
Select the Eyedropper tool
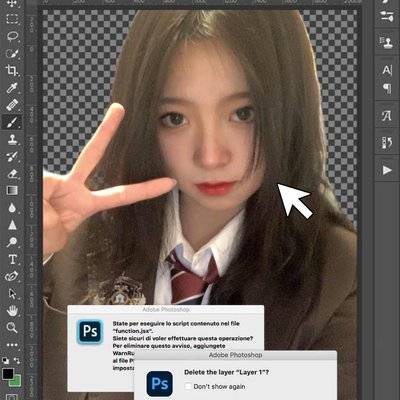pos(12,88)
